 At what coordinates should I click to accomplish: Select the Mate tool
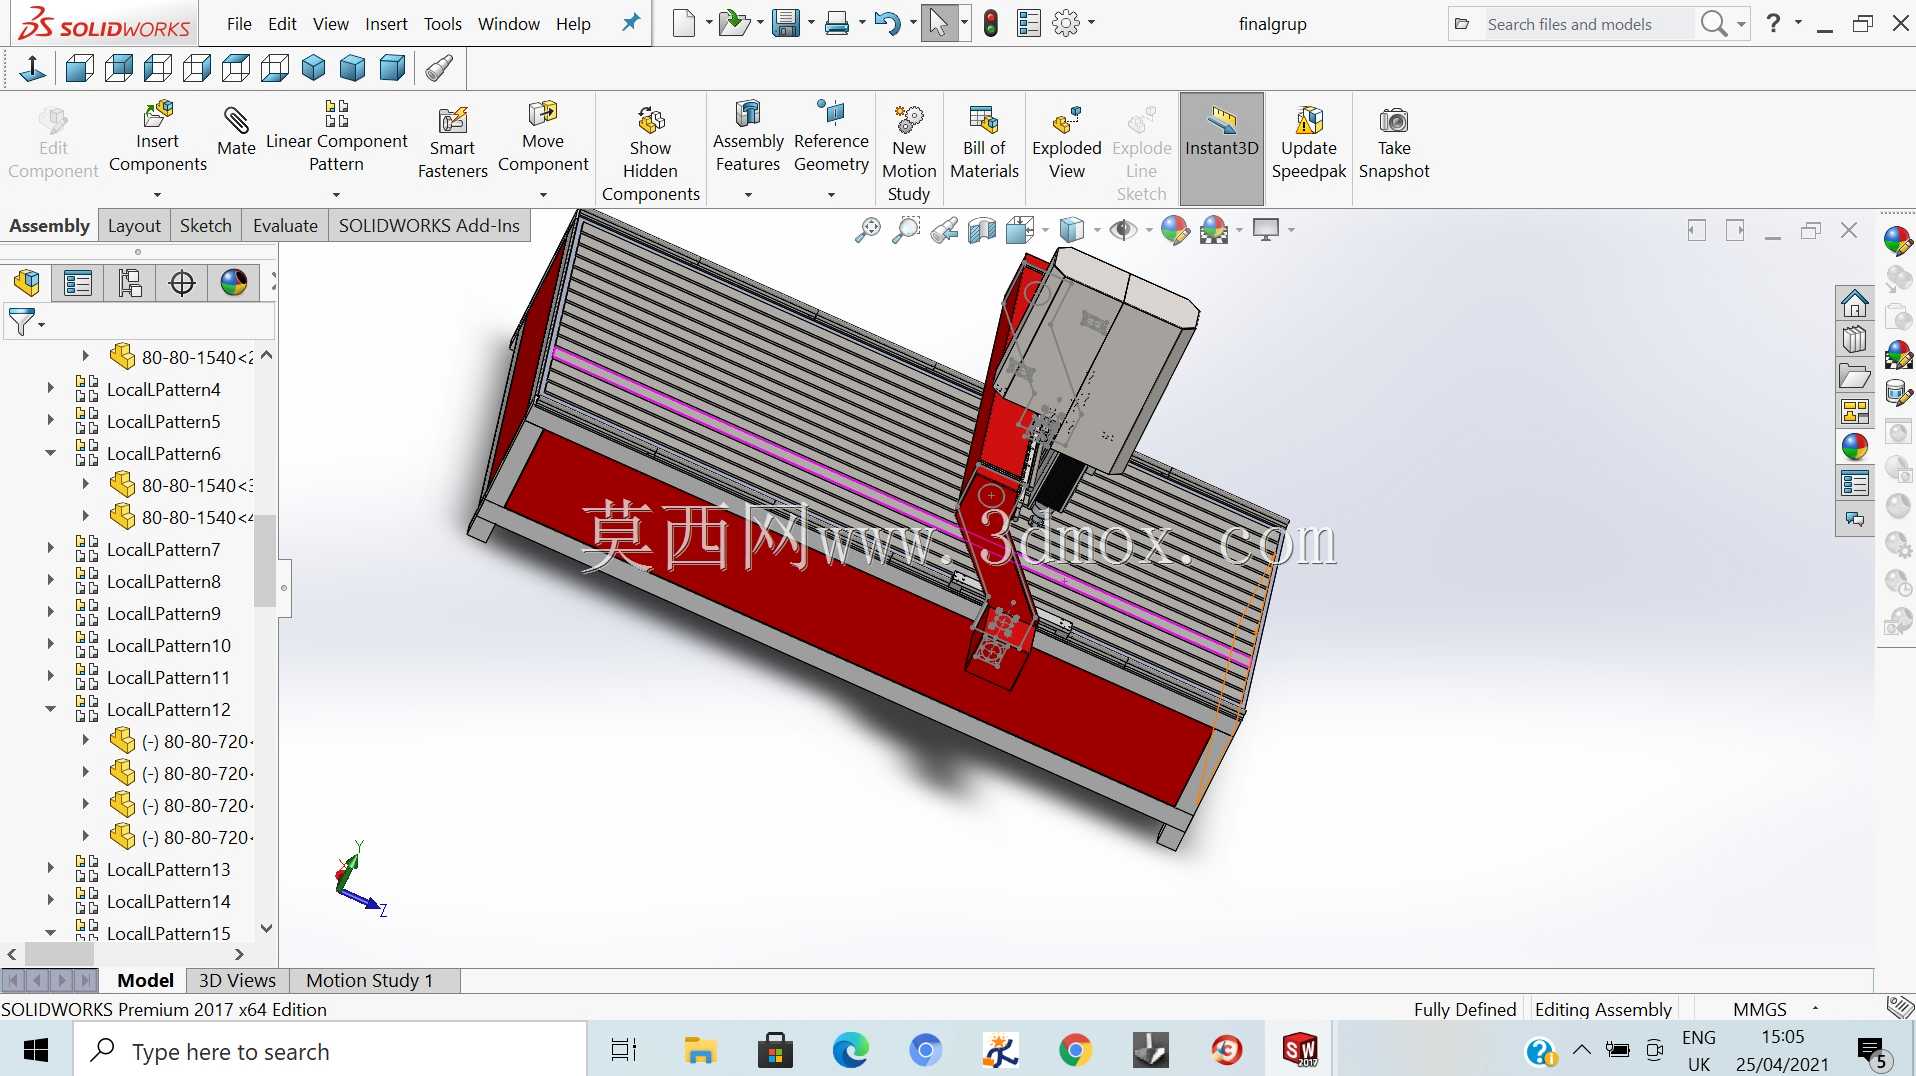(236, 133)
